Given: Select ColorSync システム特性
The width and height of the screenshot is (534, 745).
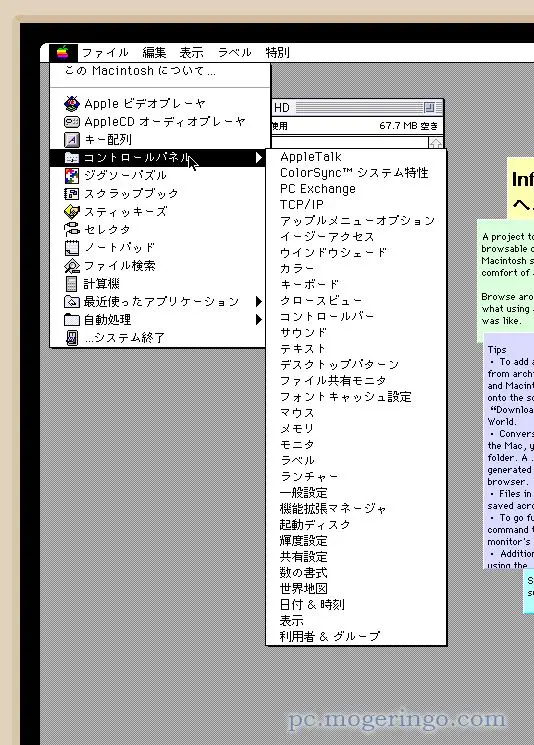Looking at the screenshot, I should [x=356, y=173].
